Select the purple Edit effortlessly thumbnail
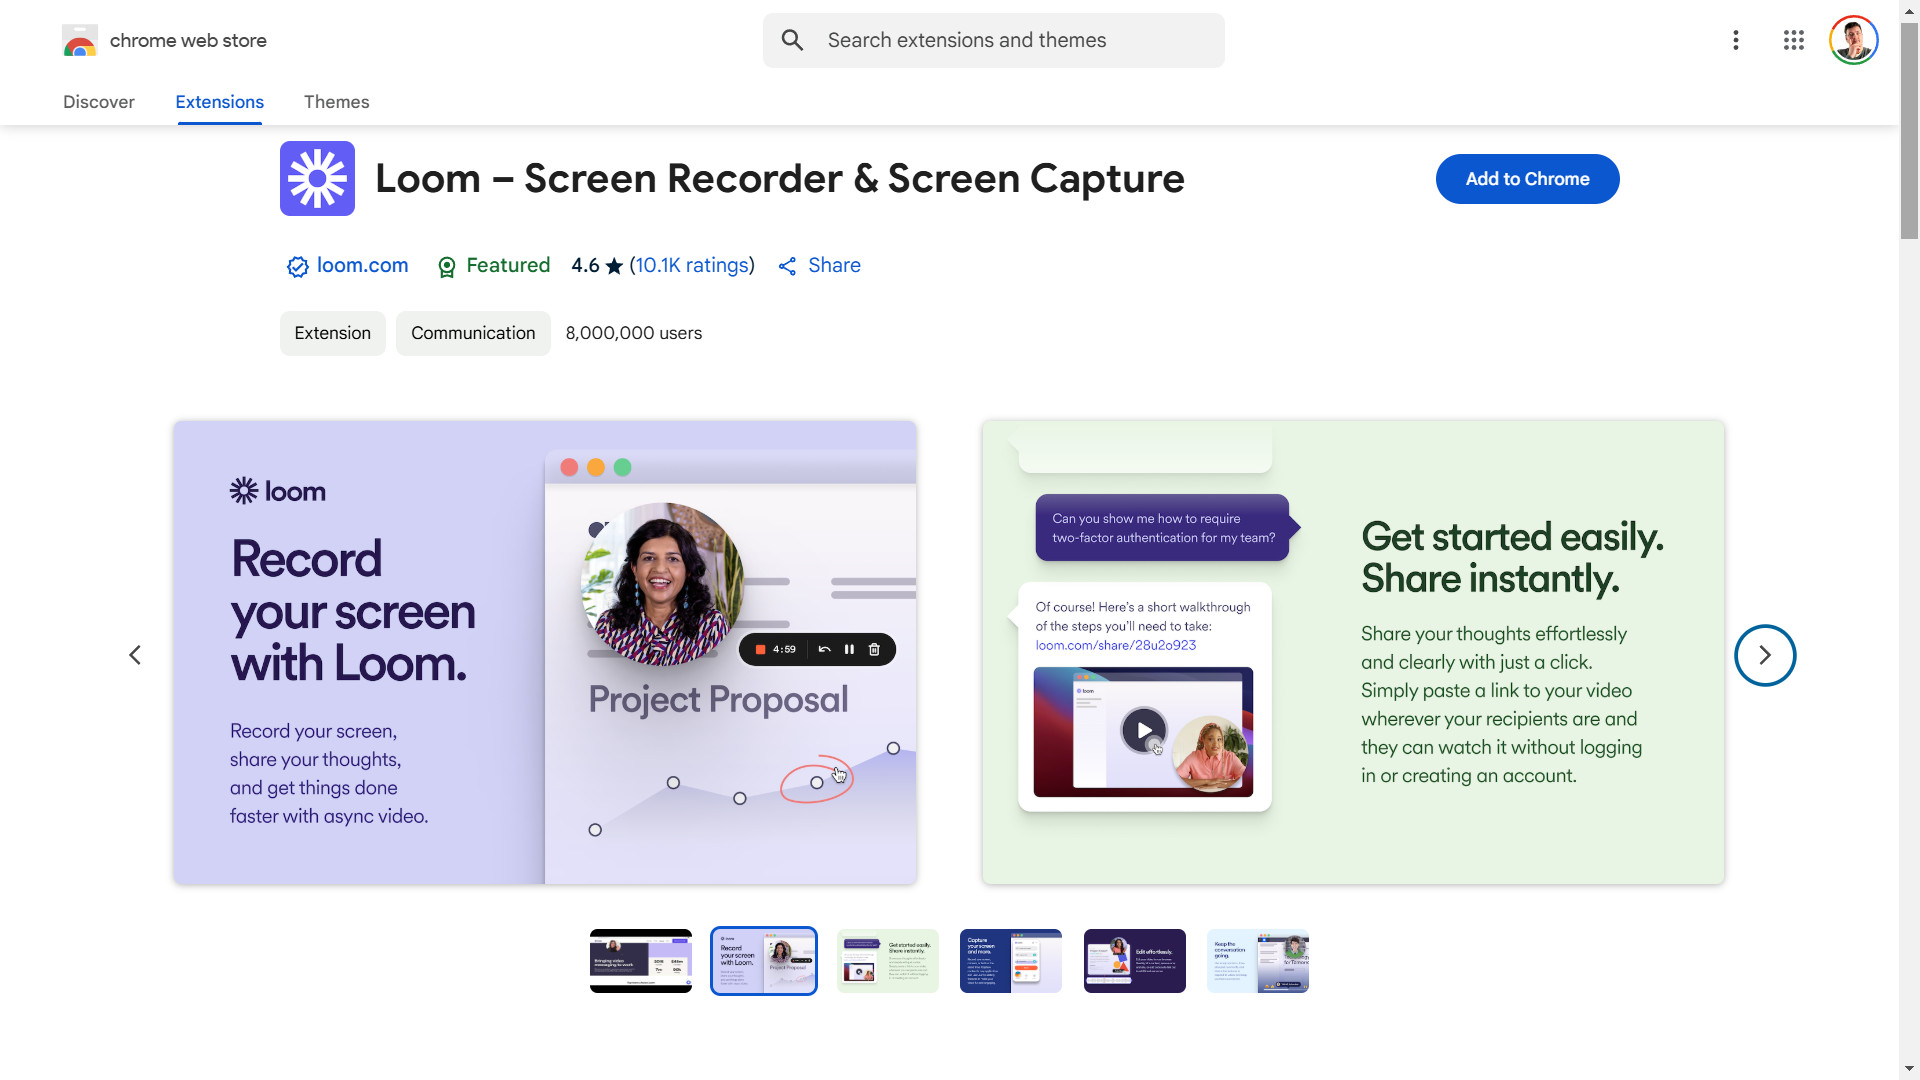The height and width of the screenshot is (1080, 1920). pos(1135,961)
